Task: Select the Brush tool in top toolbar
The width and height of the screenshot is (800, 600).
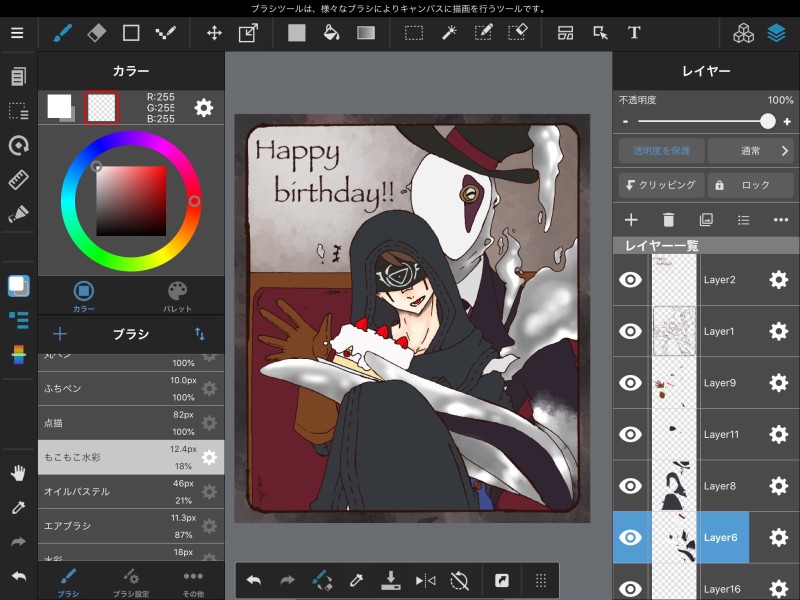Action: point(63,33)
